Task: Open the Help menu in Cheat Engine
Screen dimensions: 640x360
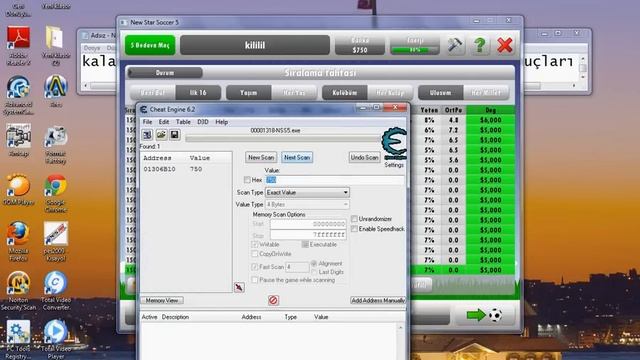Action: [222, 122]
